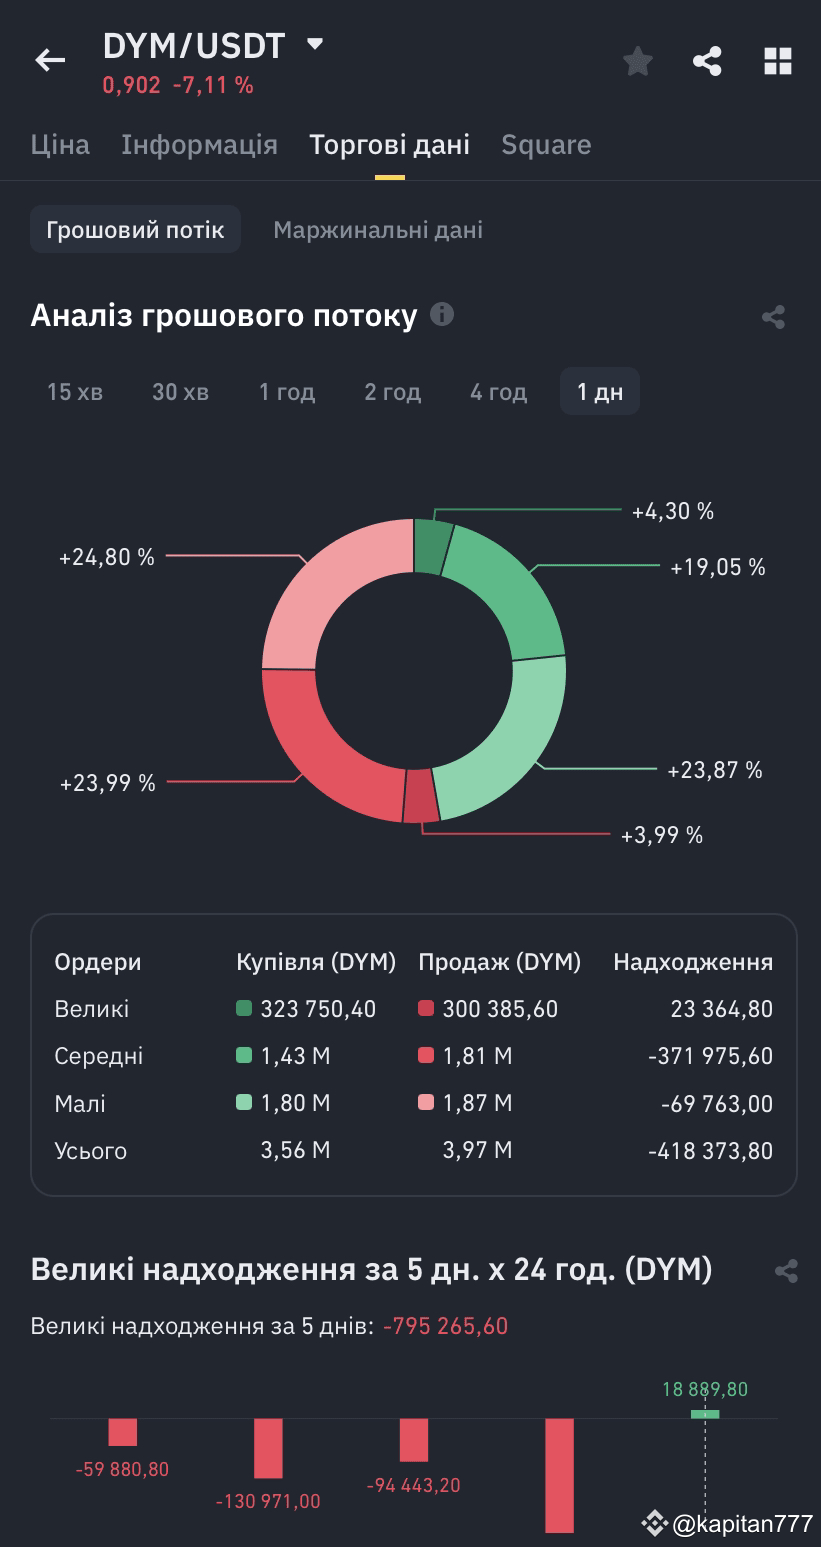
Task: Choose the 4 год timeframe
Action: pyautogui.click(x=497, y=391)
